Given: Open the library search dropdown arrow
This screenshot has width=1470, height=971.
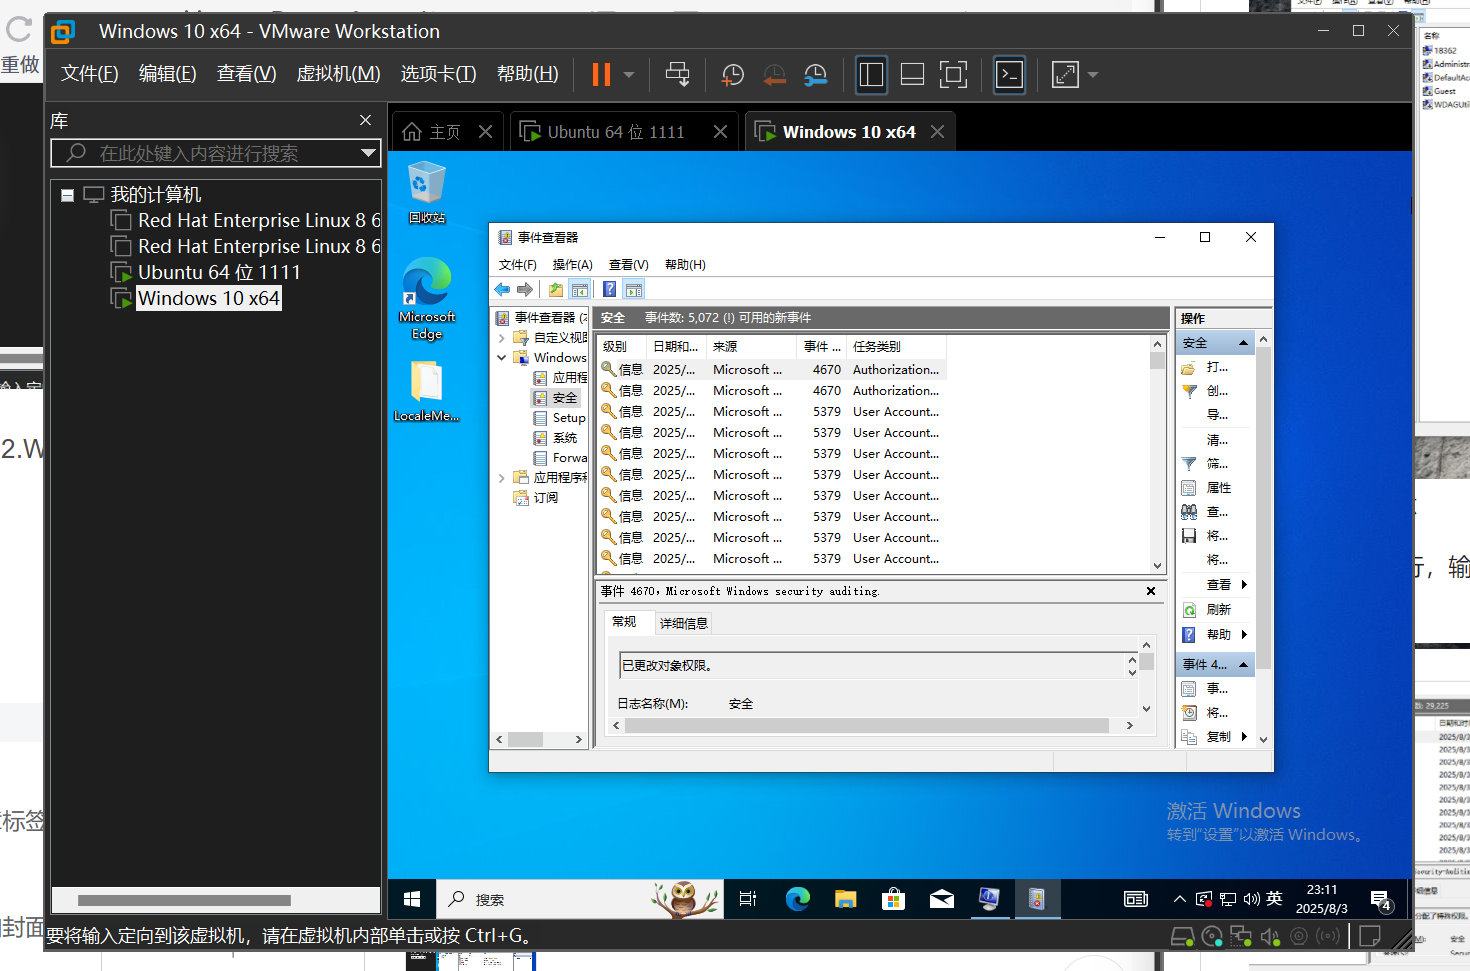Looking at the screenshot, I should (369, 153).
